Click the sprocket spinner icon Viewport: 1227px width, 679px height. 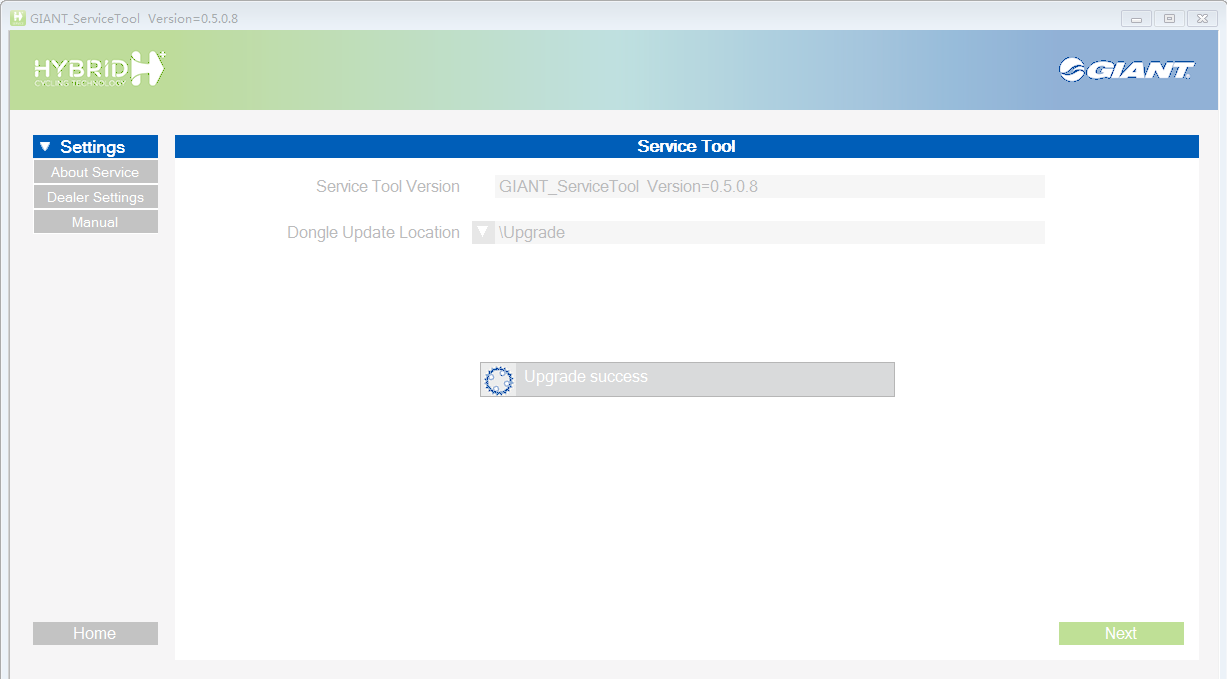coord(499,380)
